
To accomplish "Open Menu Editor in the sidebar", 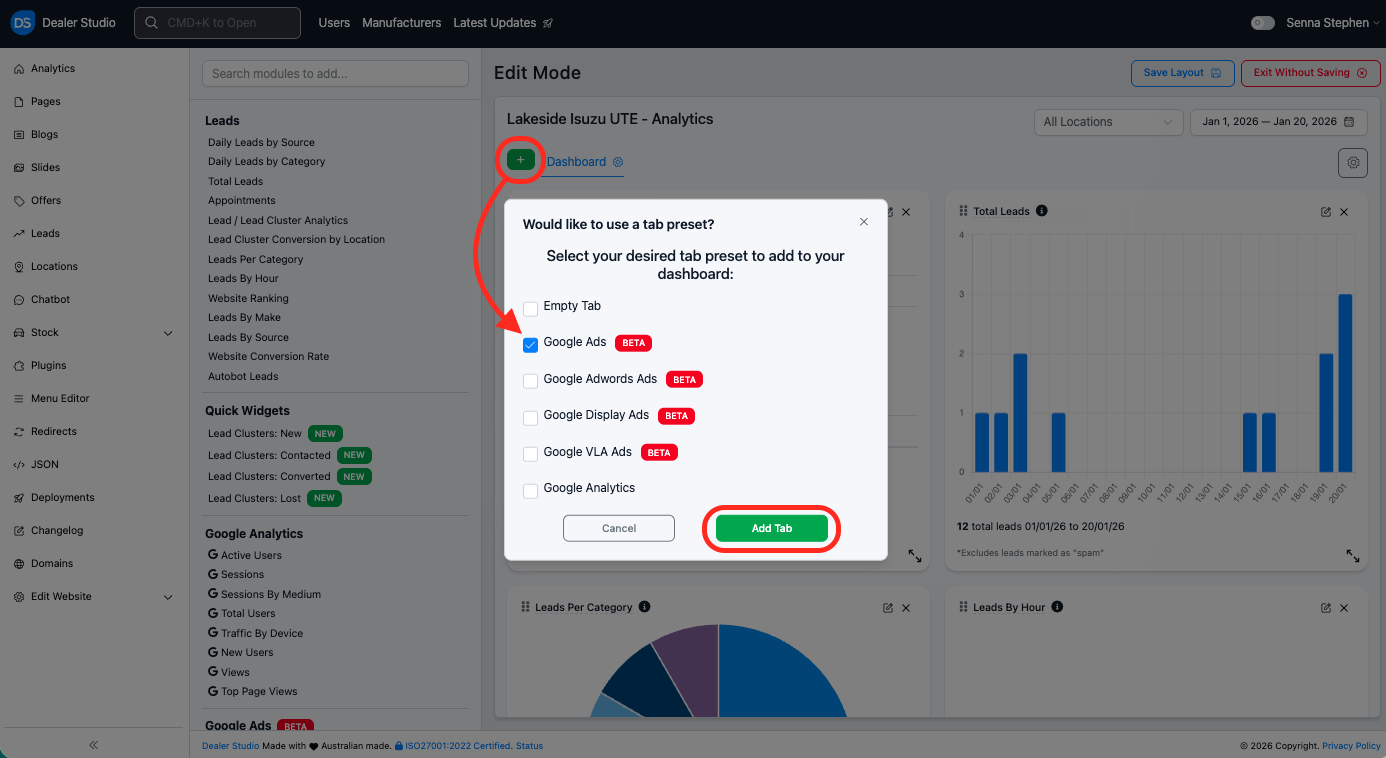I will coord(60,399).
